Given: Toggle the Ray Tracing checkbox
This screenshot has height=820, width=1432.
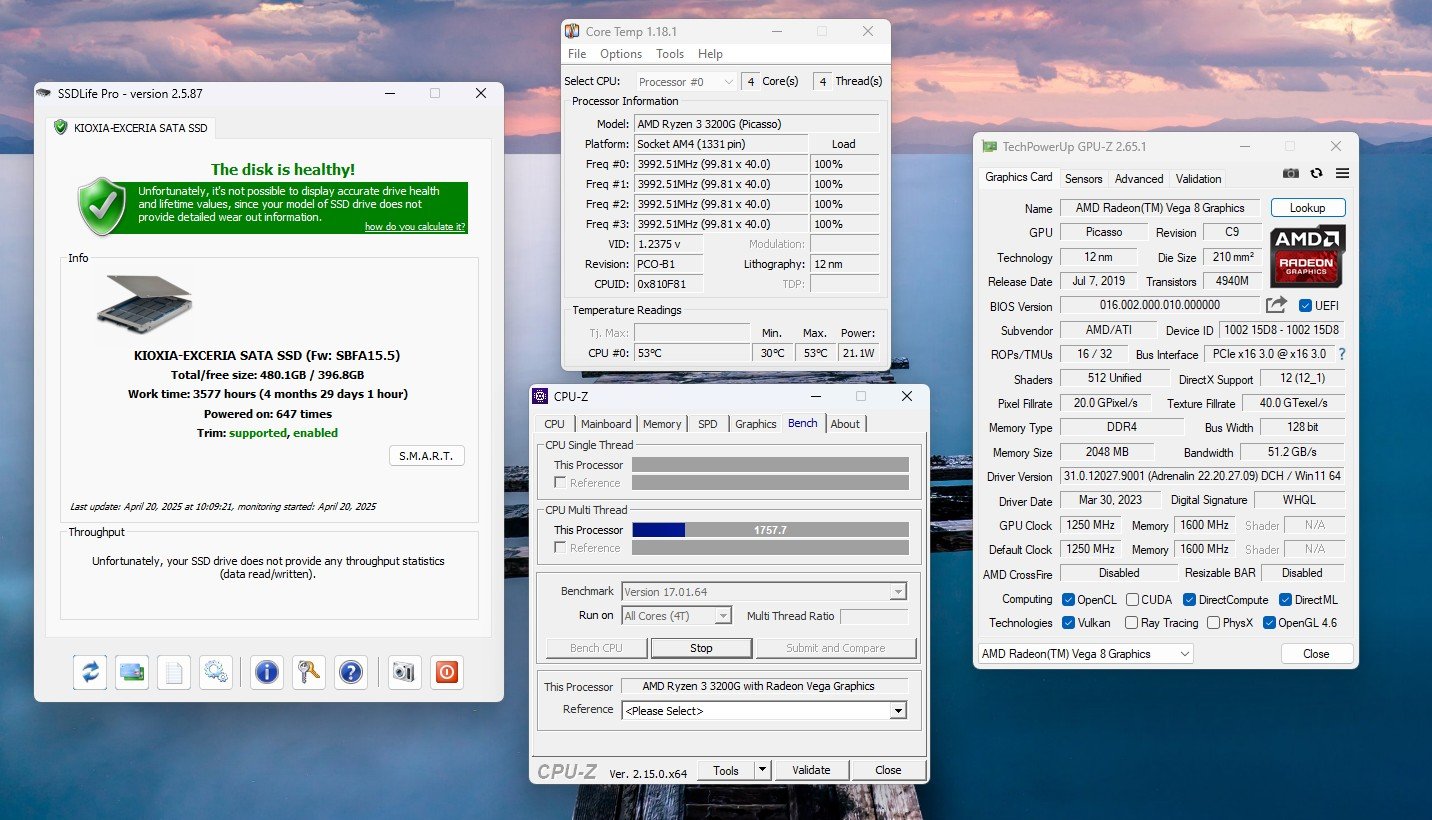Looking at the screenshot, I should [x=1131, y=623].
